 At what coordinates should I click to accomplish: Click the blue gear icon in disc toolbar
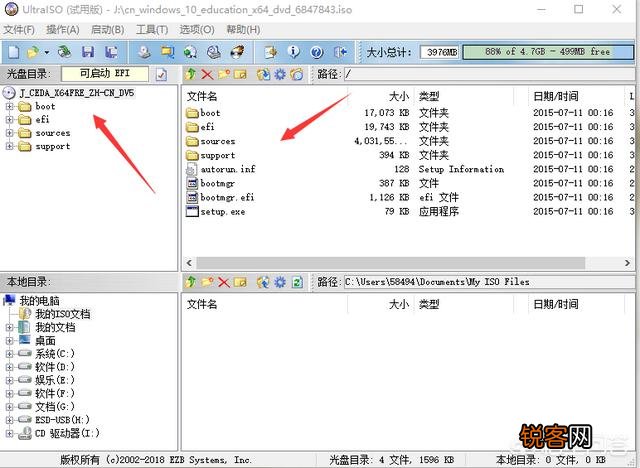280,74
